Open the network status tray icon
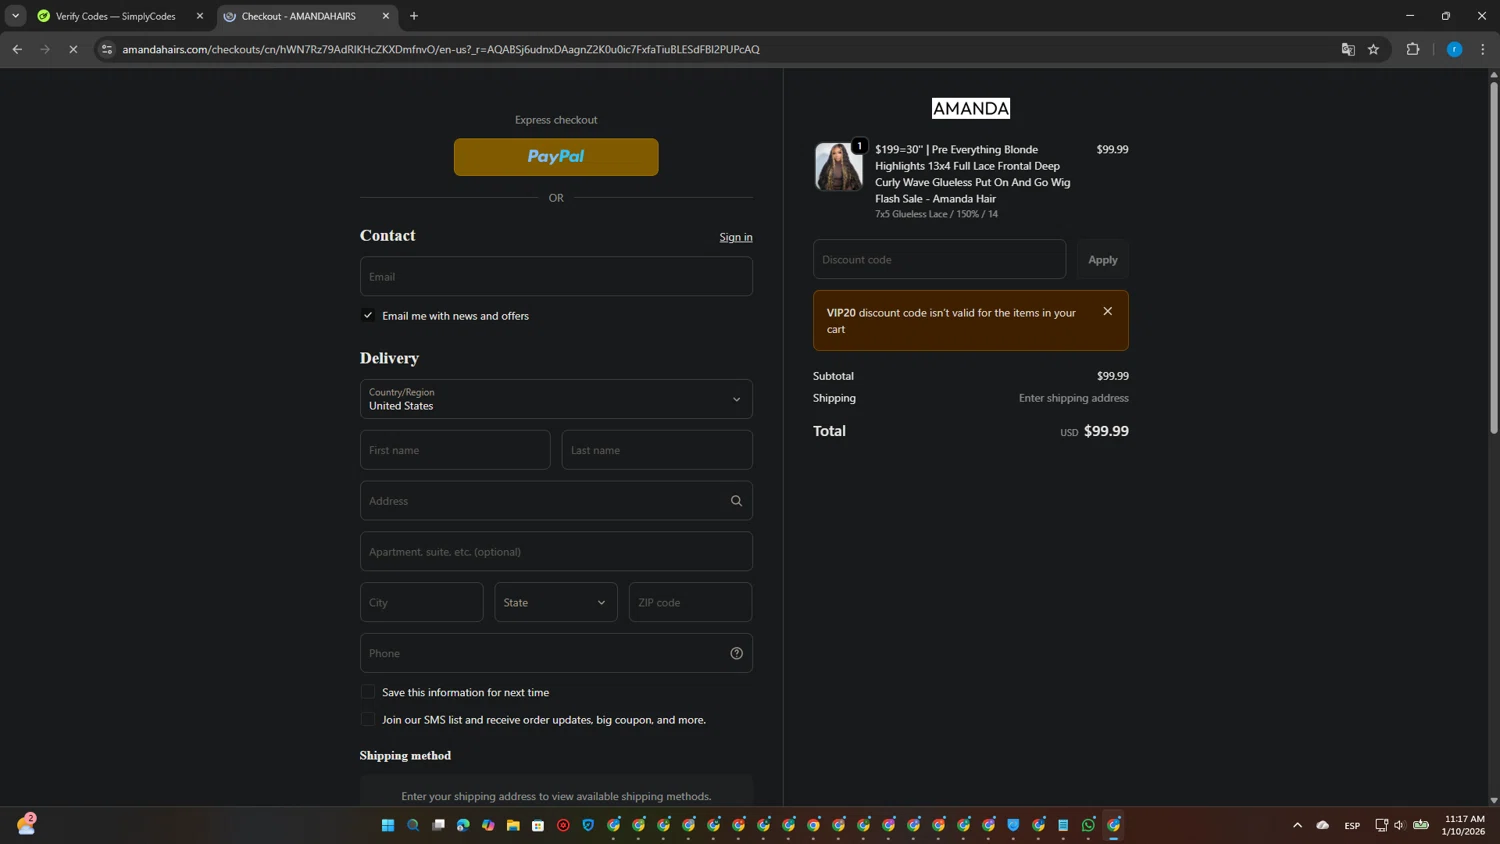The width and height of the screenshot is (1500, 844). pos(1381,825)
